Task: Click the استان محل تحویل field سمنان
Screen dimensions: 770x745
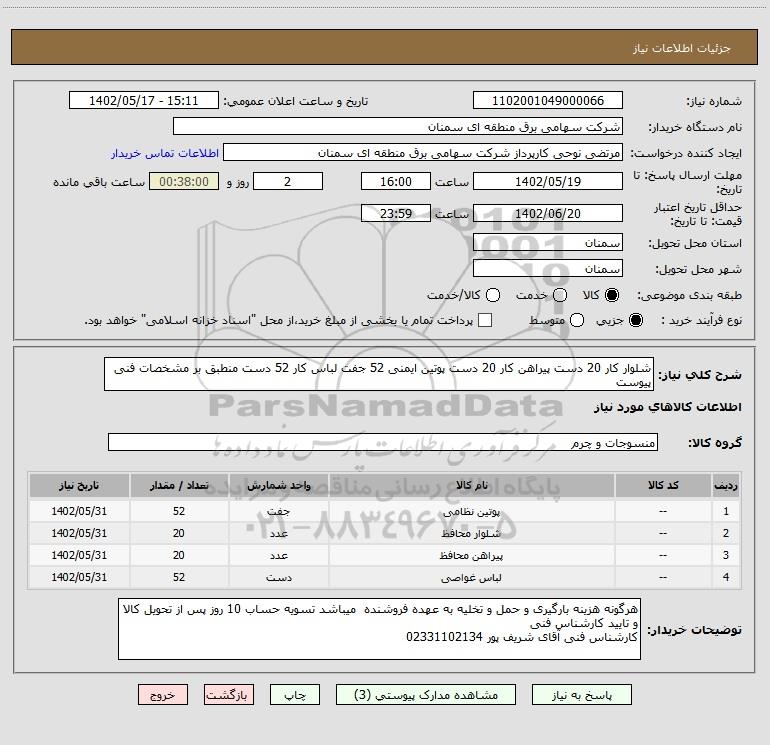Action: pos(548,243)
